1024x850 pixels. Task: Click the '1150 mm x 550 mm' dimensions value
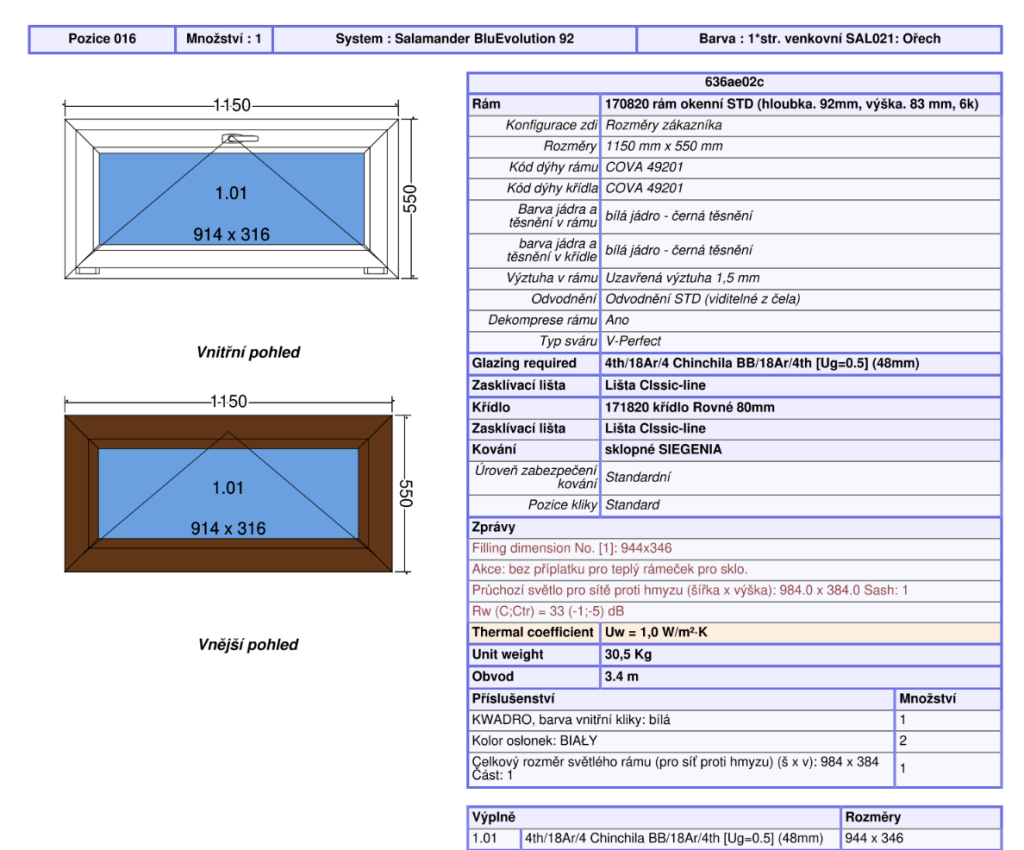(664, 146)
